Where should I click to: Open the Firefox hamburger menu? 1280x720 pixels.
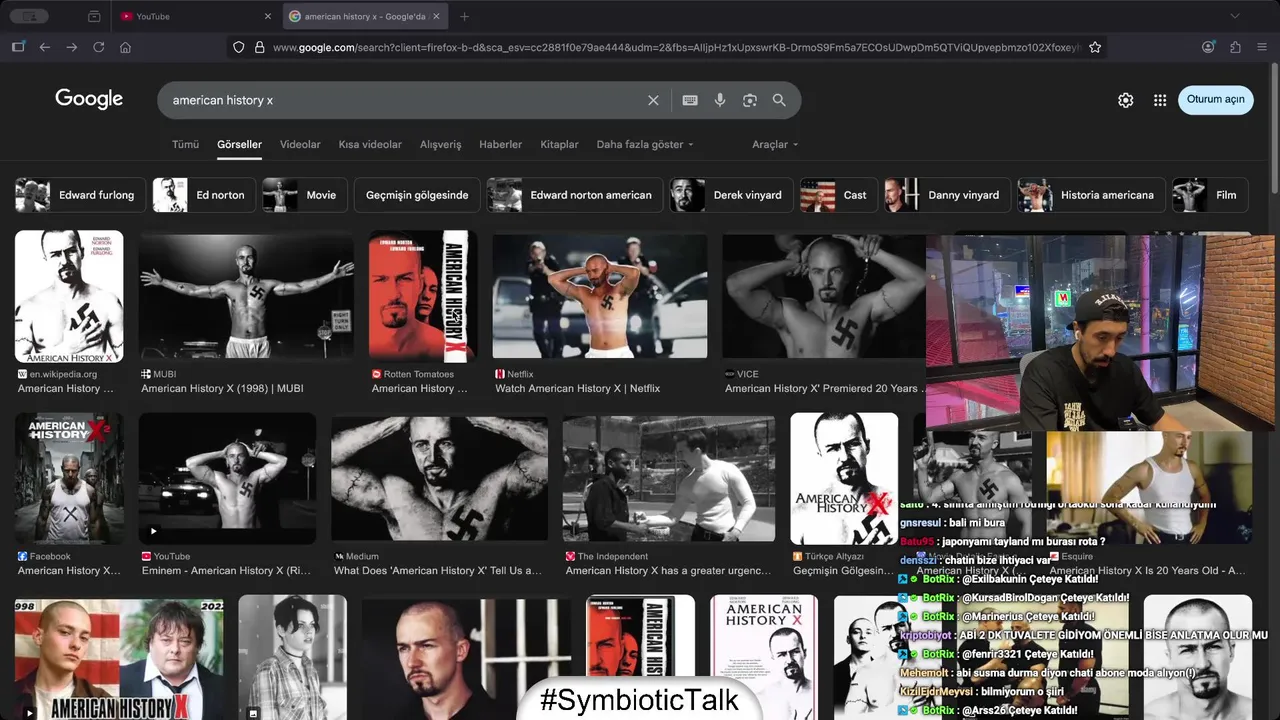(1262, 47)
